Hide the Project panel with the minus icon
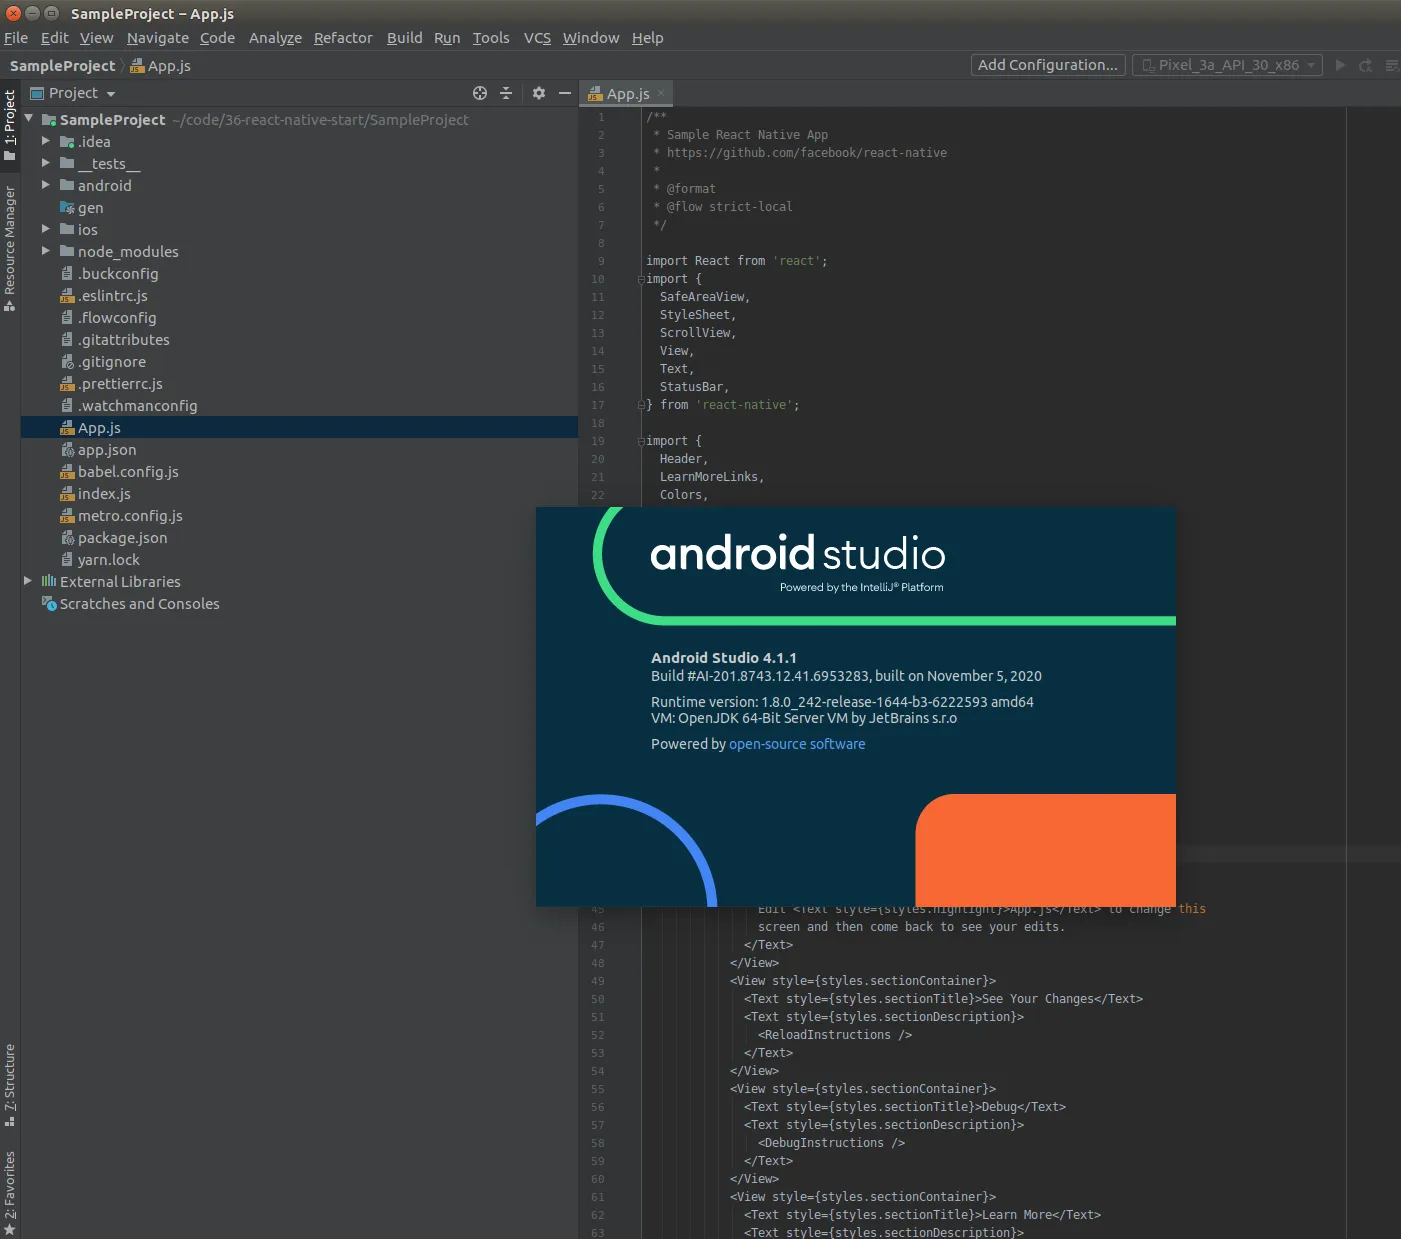The height and width of the screenshot is (1239, 1401). click(565, 93)
